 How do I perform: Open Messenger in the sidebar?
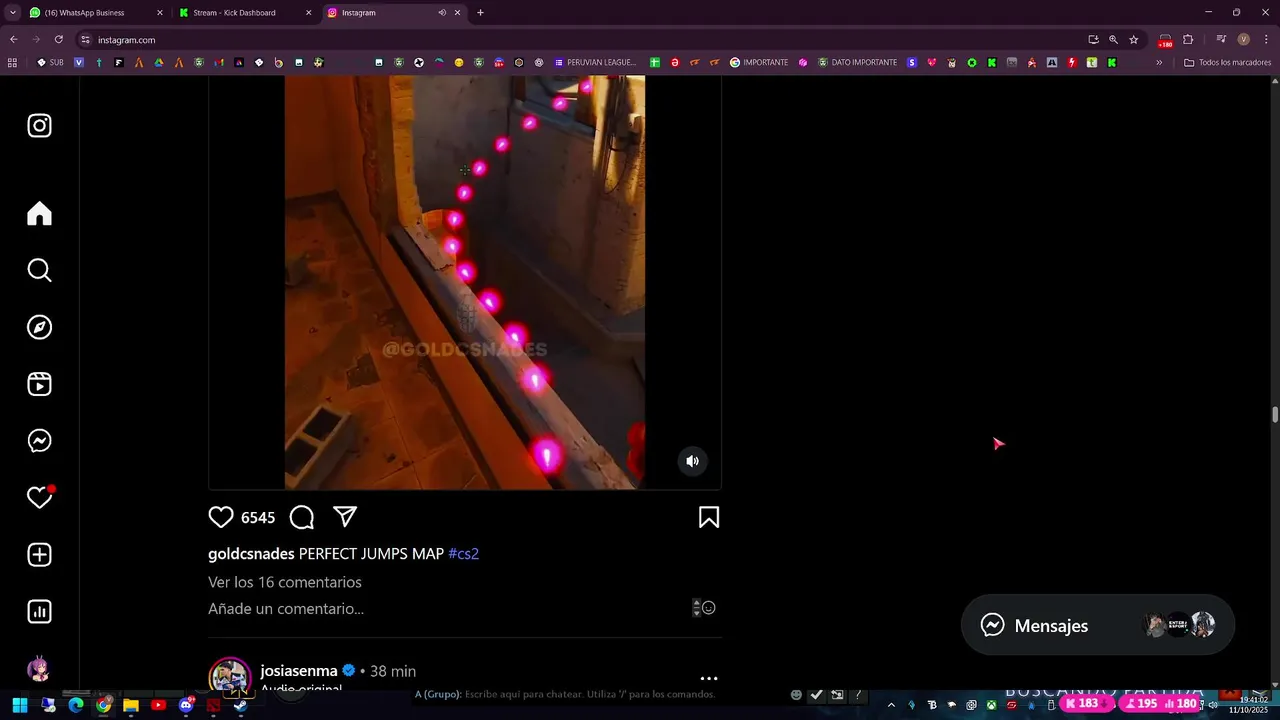[39, 441]
